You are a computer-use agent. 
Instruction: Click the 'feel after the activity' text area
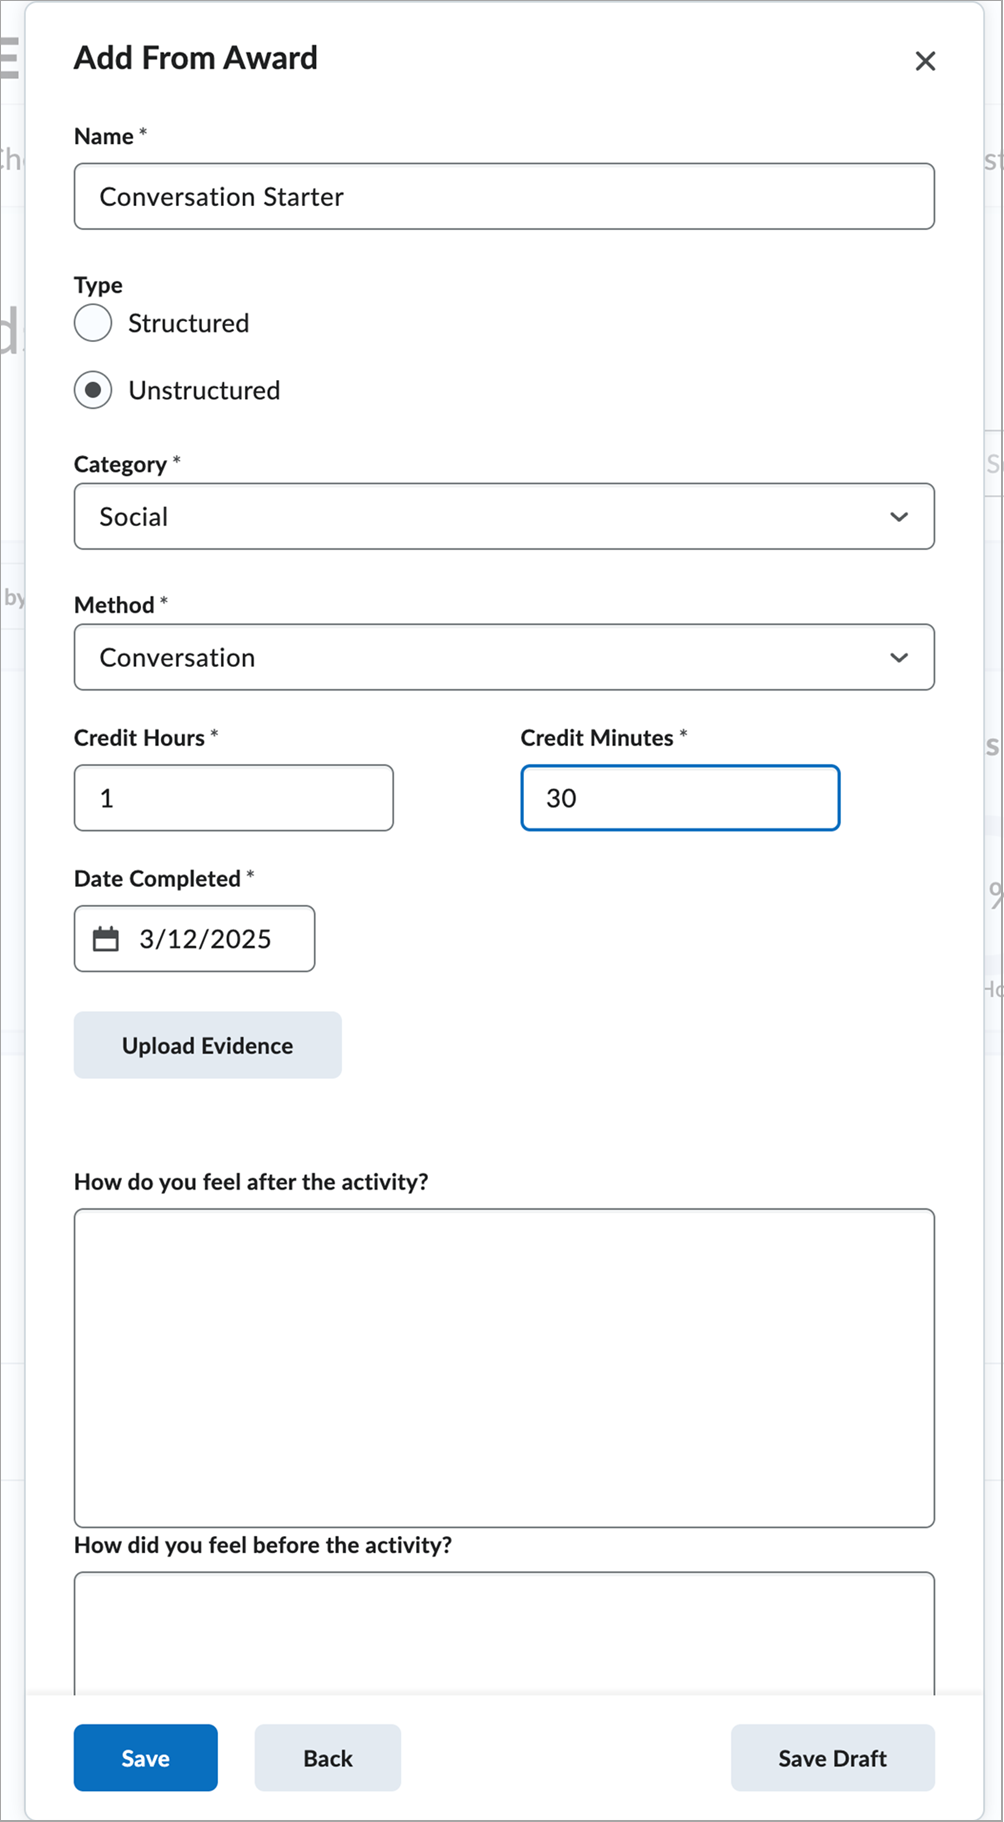pyautogui.click(x=504, y=1367)
